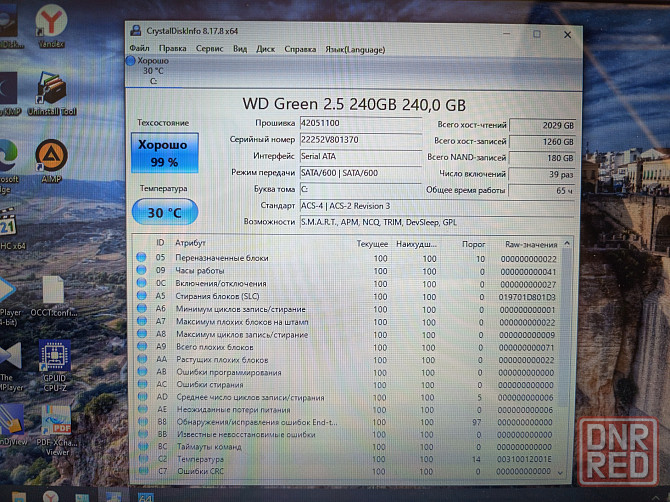
Task: Select row Минимум циклов запись/стирание
Action: [347, 309]
